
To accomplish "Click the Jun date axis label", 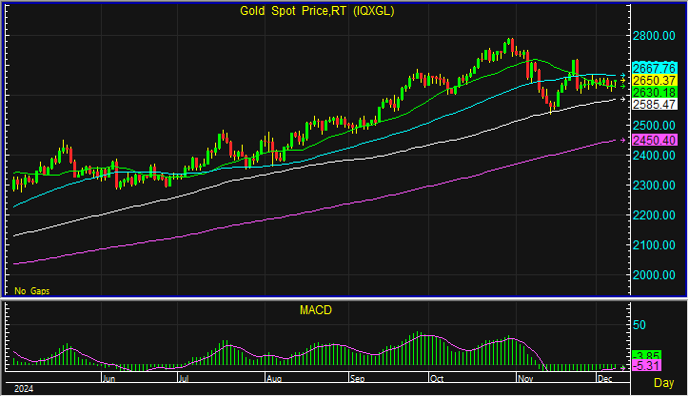I will click(109, 379).
